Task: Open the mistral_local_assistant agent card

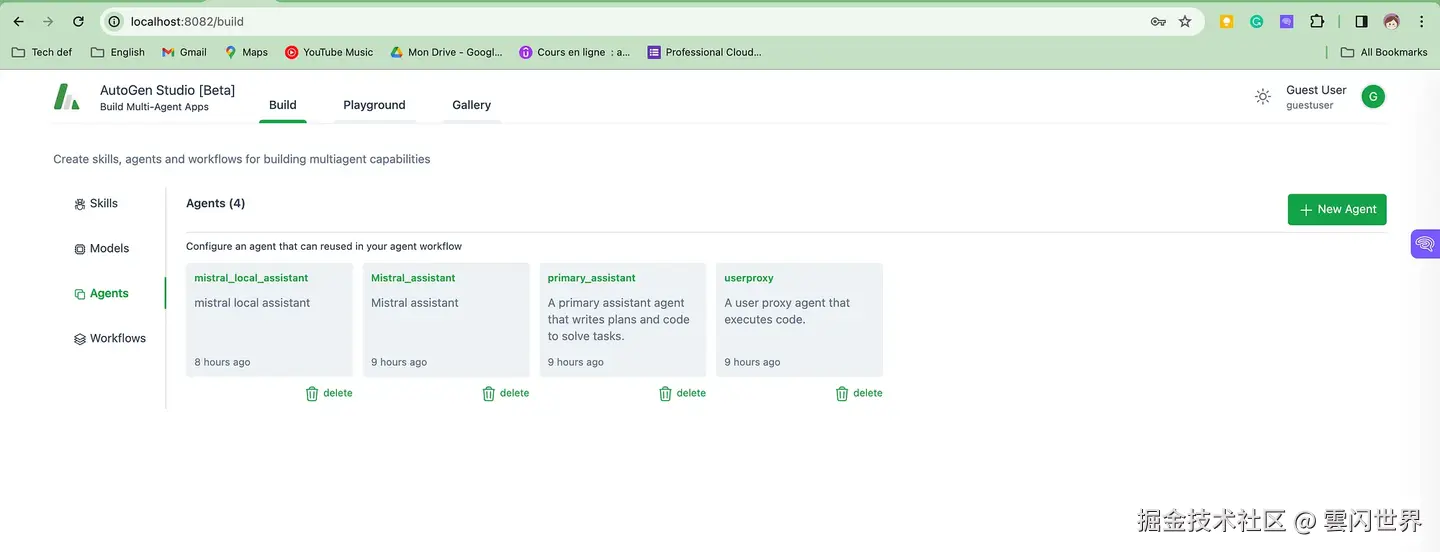Action: click(269, 320)
